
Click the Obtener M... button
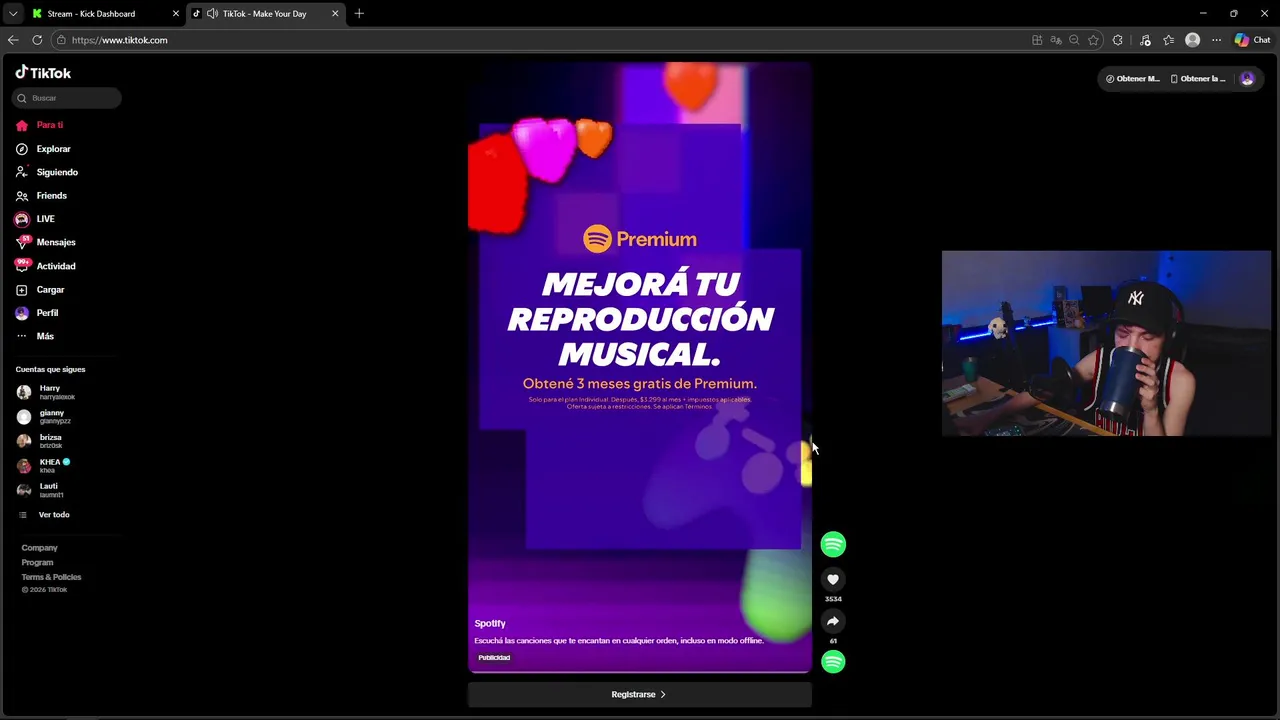coord(1133,79)
